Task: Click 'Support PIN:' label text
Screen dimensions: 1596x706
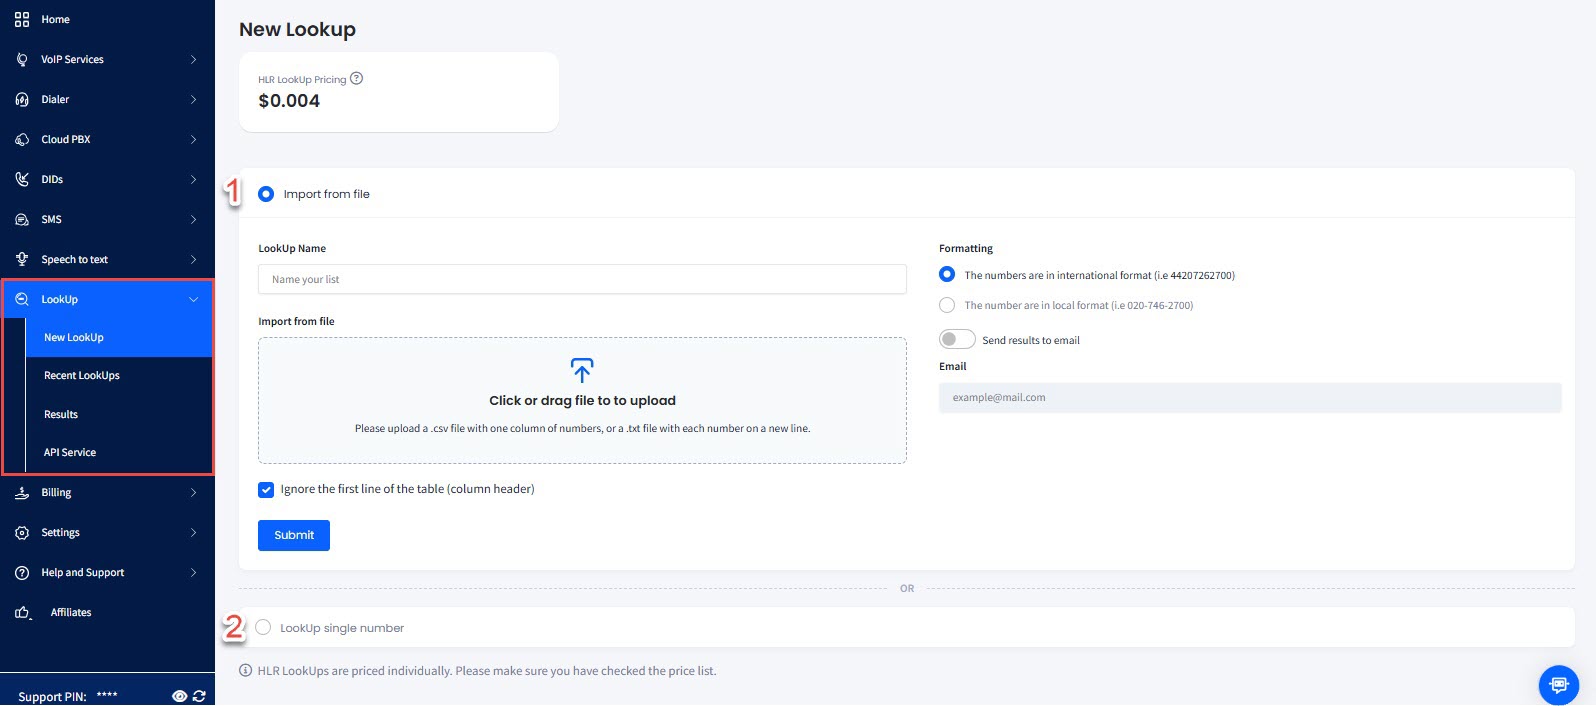Action: pyautogui.click(x=52, y=696)
